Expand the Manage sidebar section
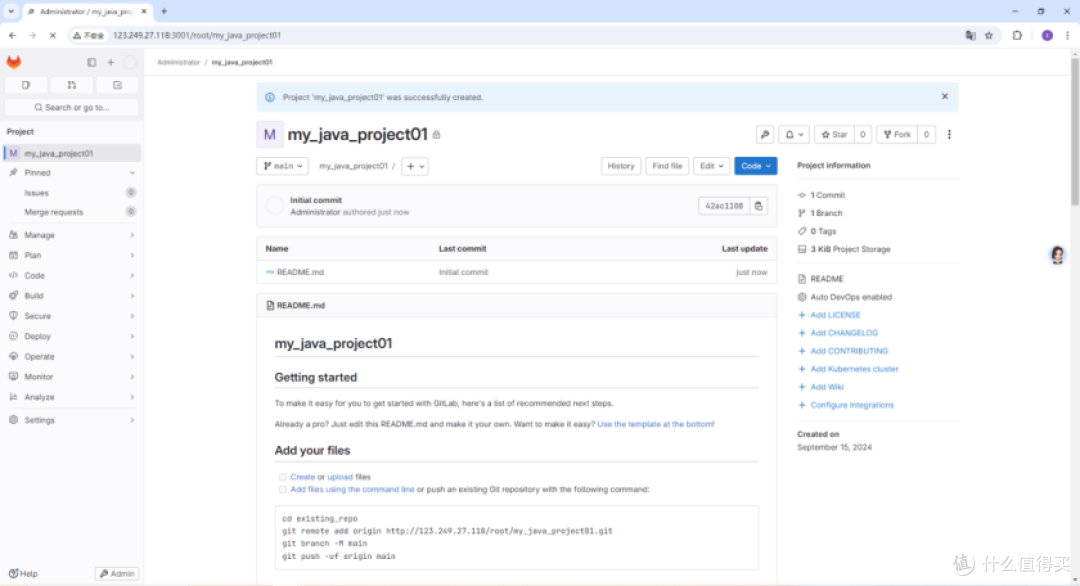 [x=72, y=235]
